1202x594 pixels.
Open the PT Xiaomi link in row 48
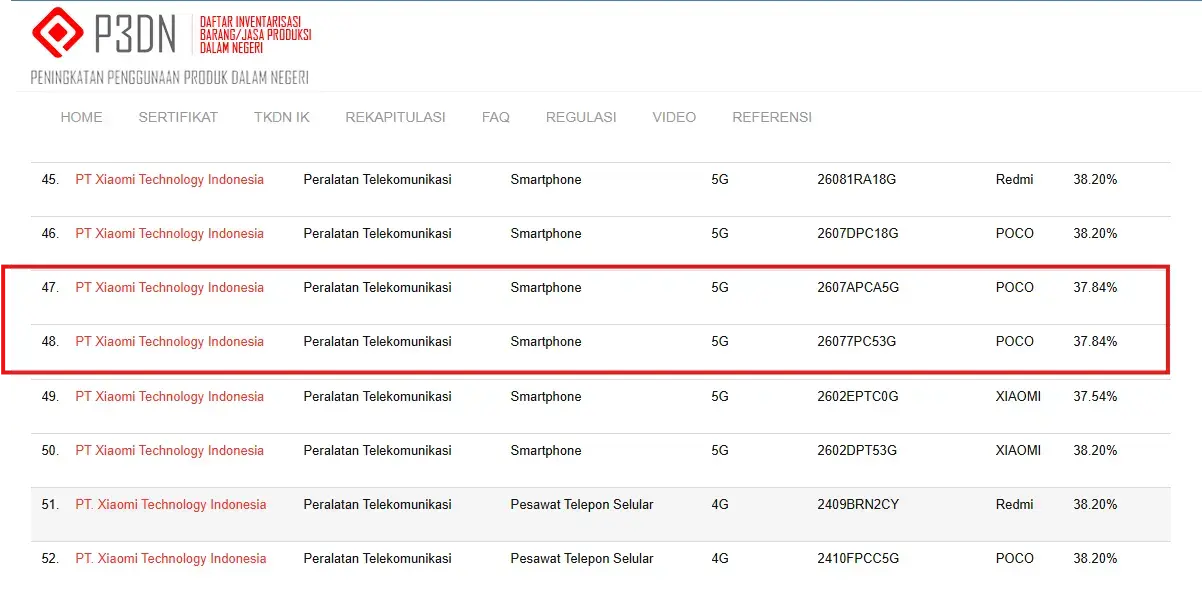(170, 342)
